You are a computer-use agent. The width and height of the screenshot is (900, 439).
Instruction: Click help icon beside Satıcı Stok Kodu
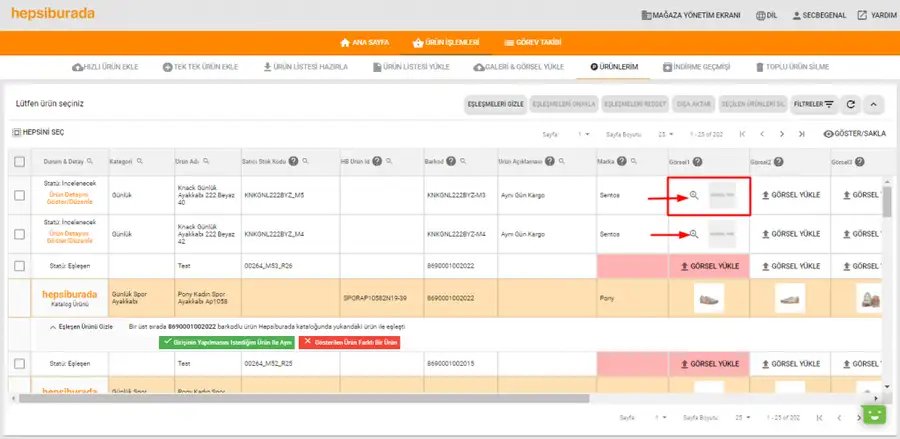point(293,162)
